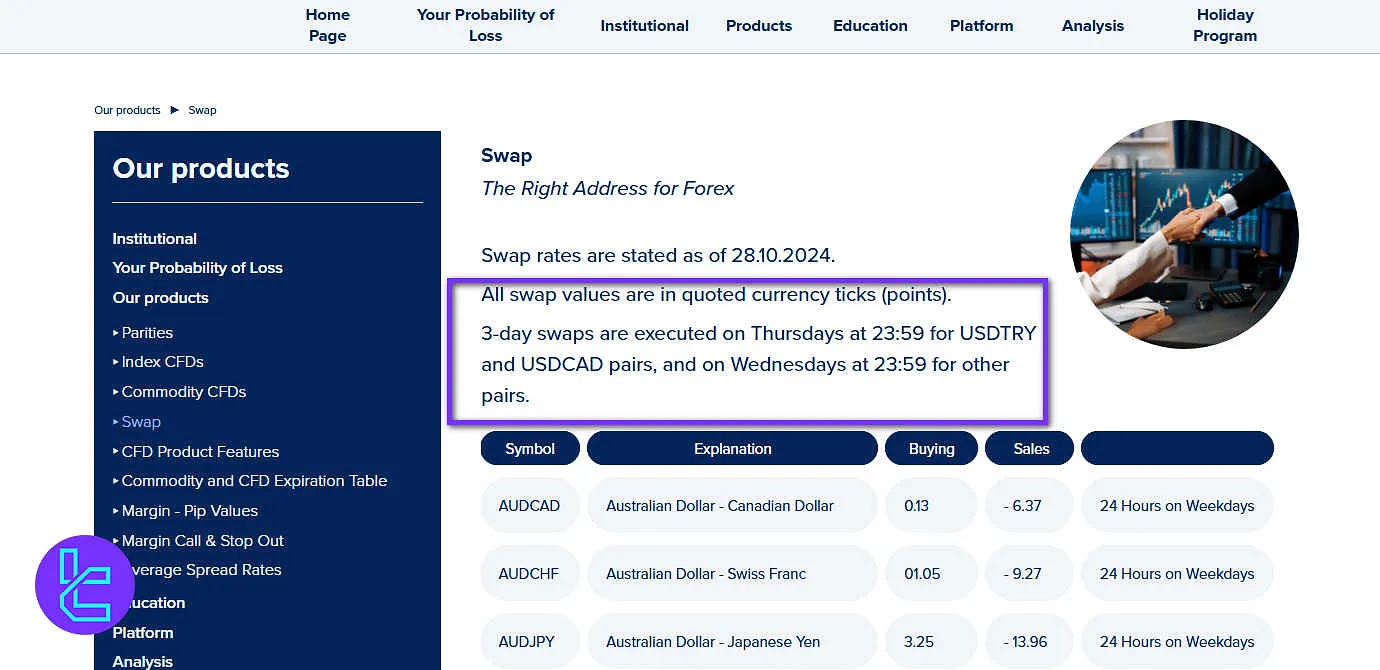This screenshot has height=670, width=1380.
Task: Select Institutional in the sidebar
Action: coord(154,238)
